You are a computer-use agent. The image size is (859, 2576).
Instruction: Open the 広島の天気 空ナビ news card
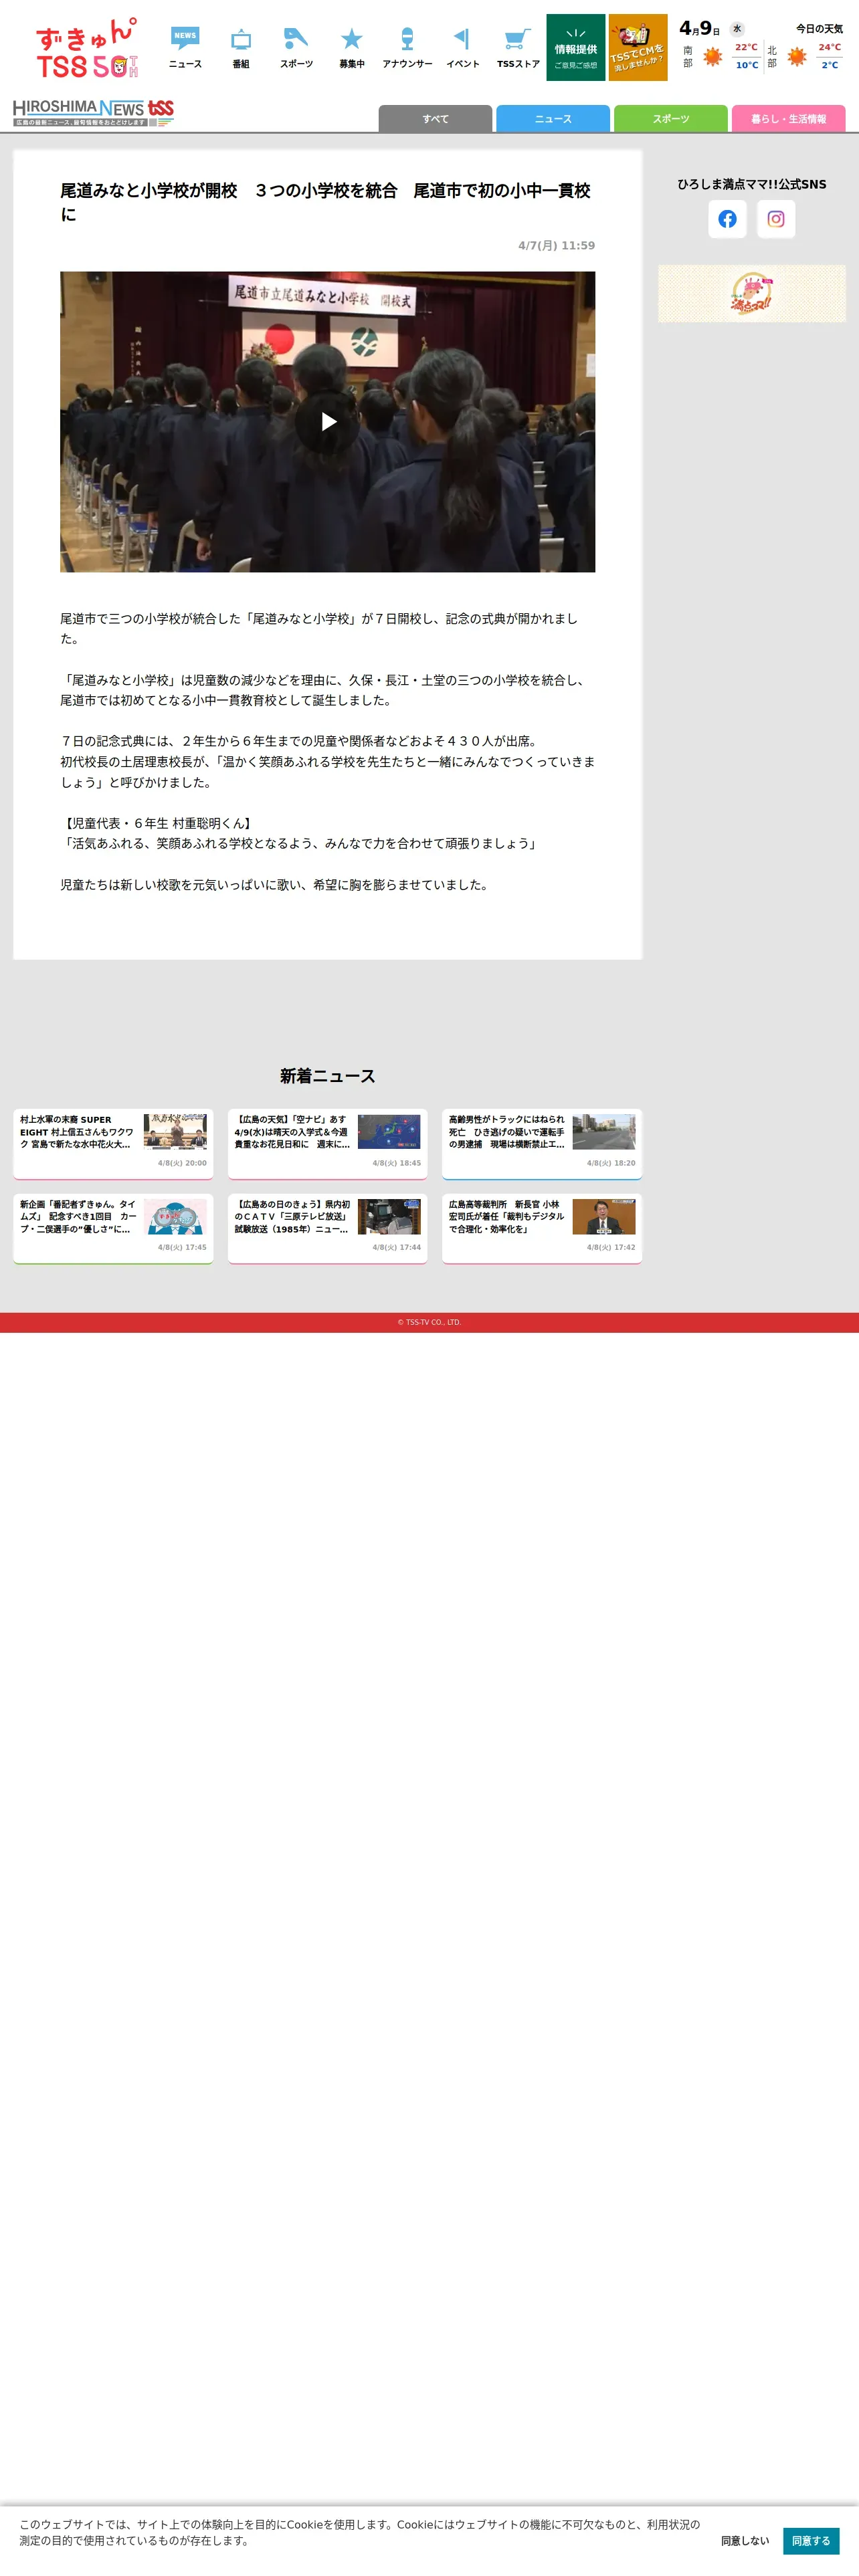328,1144
